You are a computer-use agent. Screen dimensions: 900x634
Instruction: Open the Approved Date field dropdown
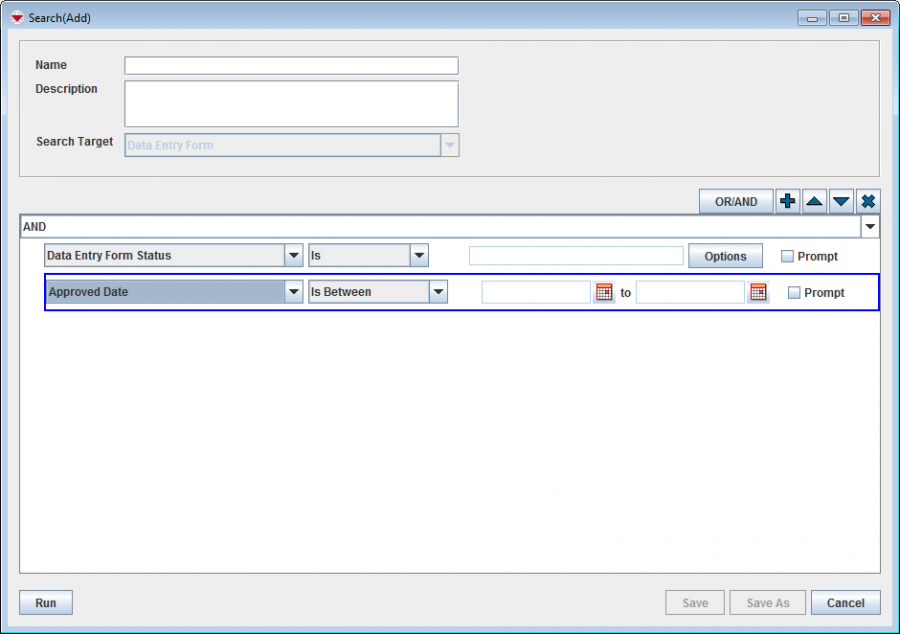tap(294, 293)
